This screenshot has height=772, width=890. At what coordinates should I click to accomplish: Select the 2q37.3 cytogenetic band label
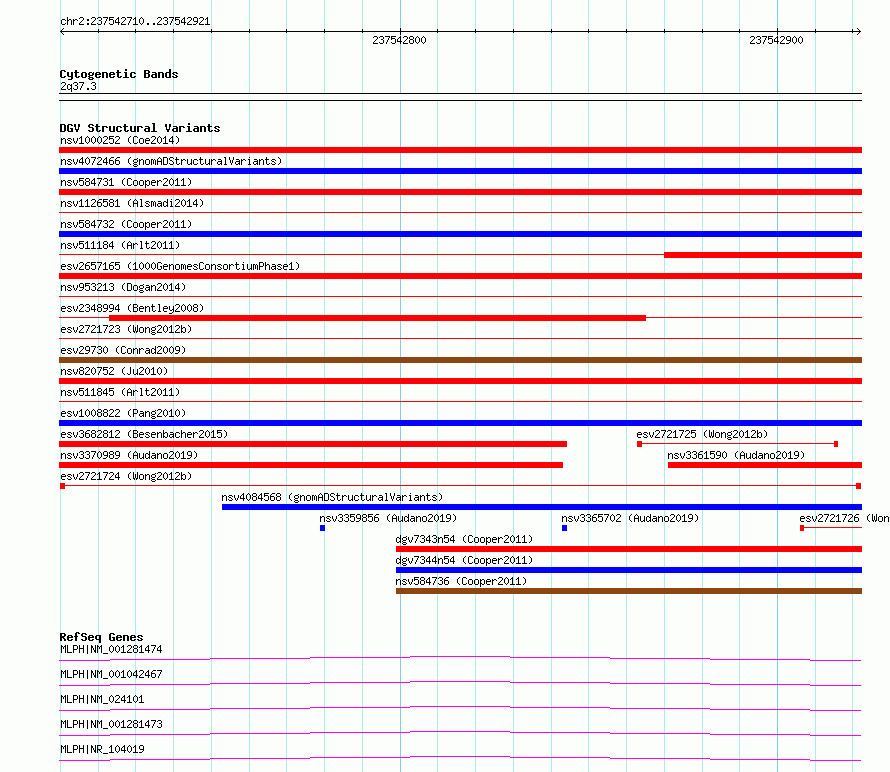(78, 86)
